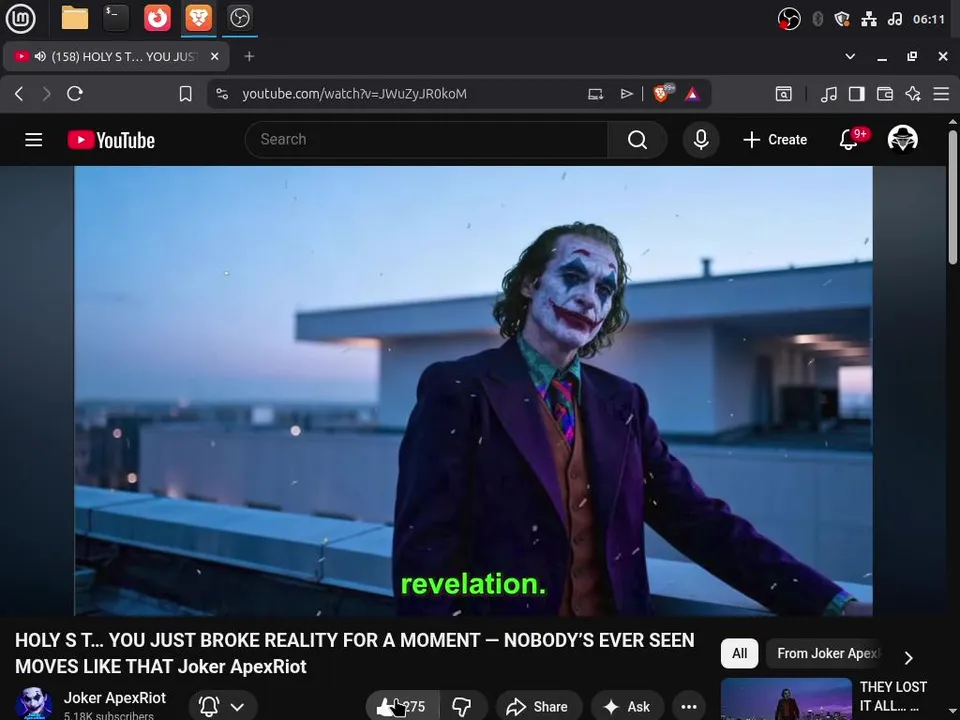Toggle the browser sidebar panel

pos(857,94)
